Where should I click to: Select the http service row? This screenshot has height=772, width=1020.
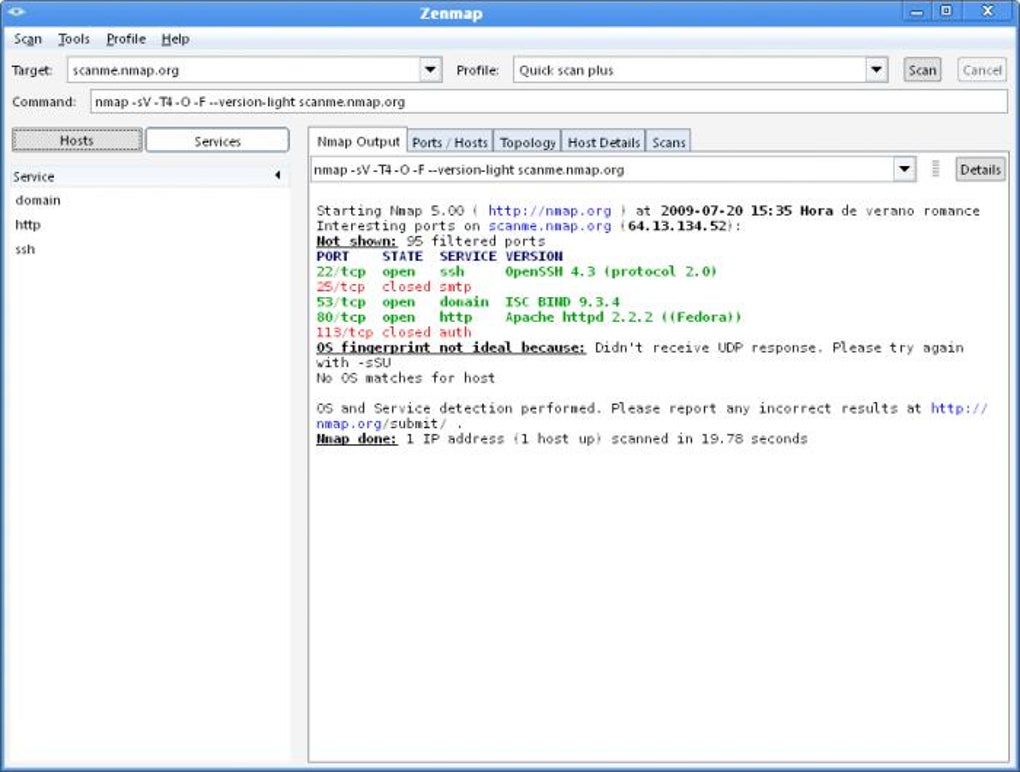pos(150,225)
